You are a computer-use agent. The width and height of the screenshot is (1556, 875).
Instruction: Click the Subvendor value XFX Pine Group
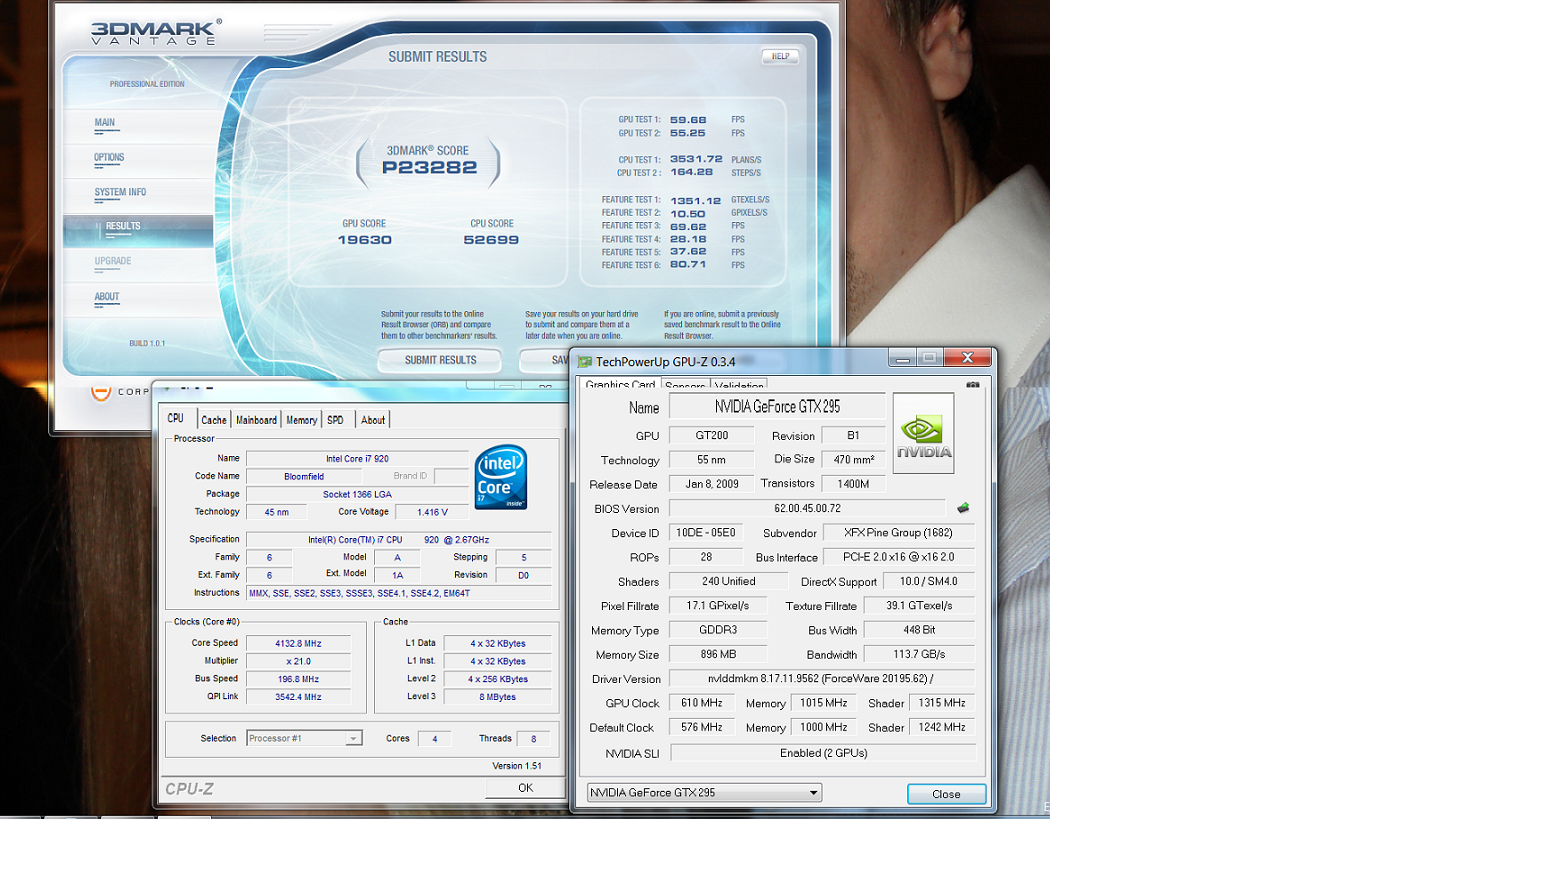pyautogui.click(x=899, y=533)
